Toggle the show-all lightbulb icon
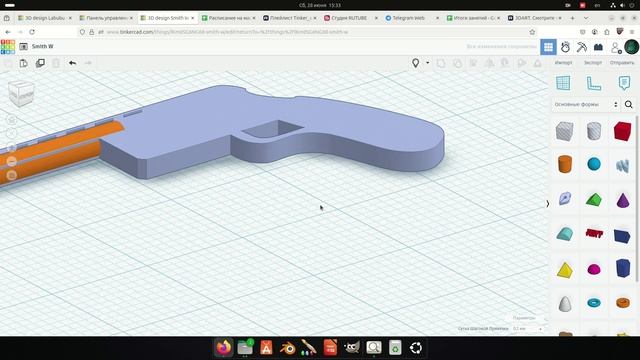The height and width of the screenshot is (360, 640). (x=416, y=63)
